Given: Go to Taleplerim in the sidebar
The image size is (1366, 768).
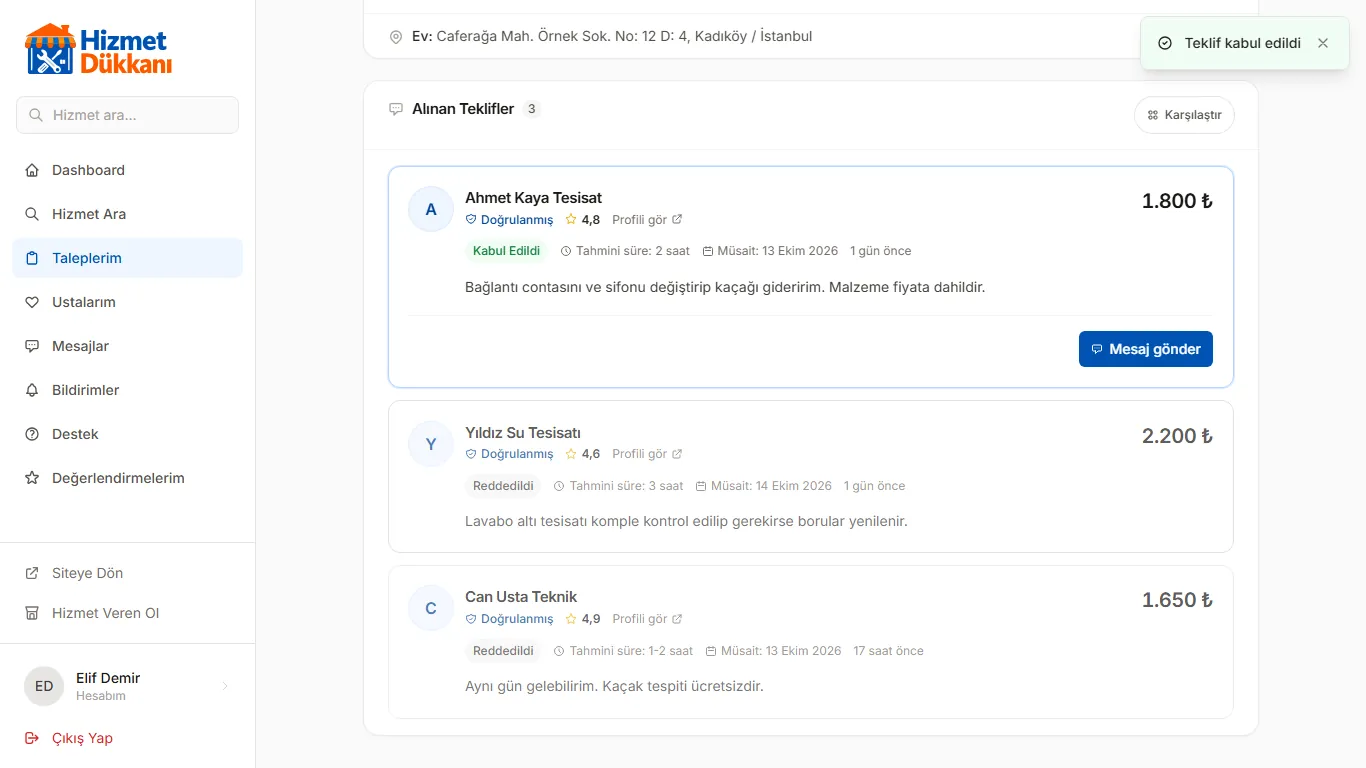Looking at the screenshot, I should pyautogui.click(x=128, y=258).
